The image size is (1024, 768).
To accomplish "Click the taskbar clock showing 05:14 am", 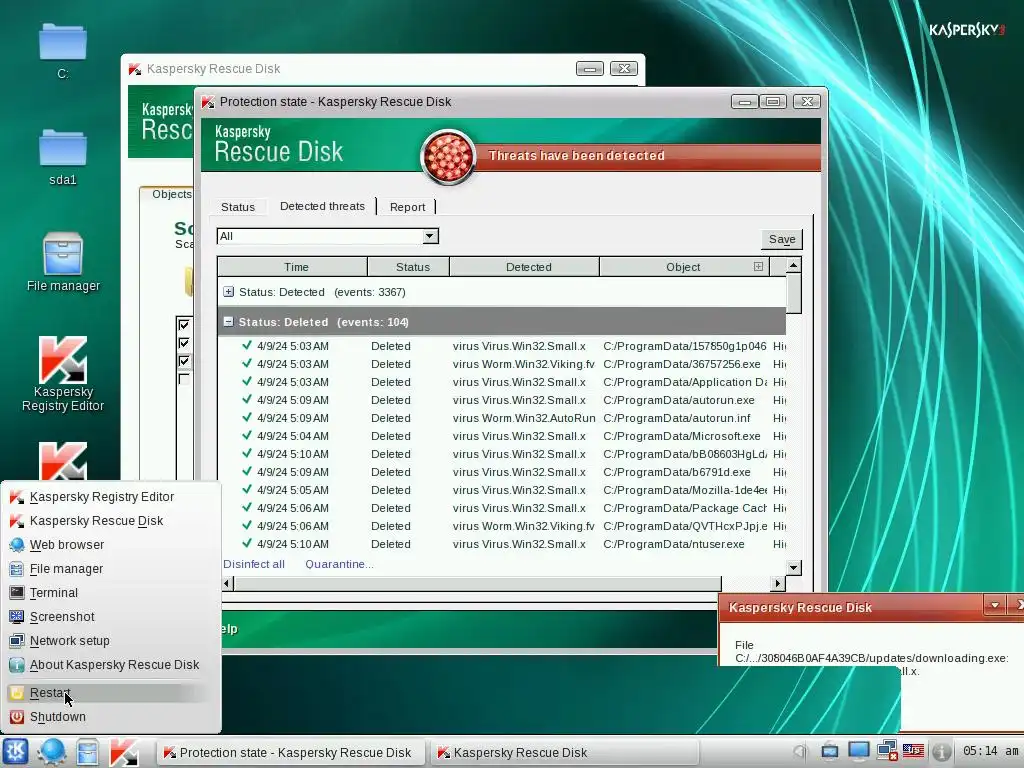I will pos(990,751).
